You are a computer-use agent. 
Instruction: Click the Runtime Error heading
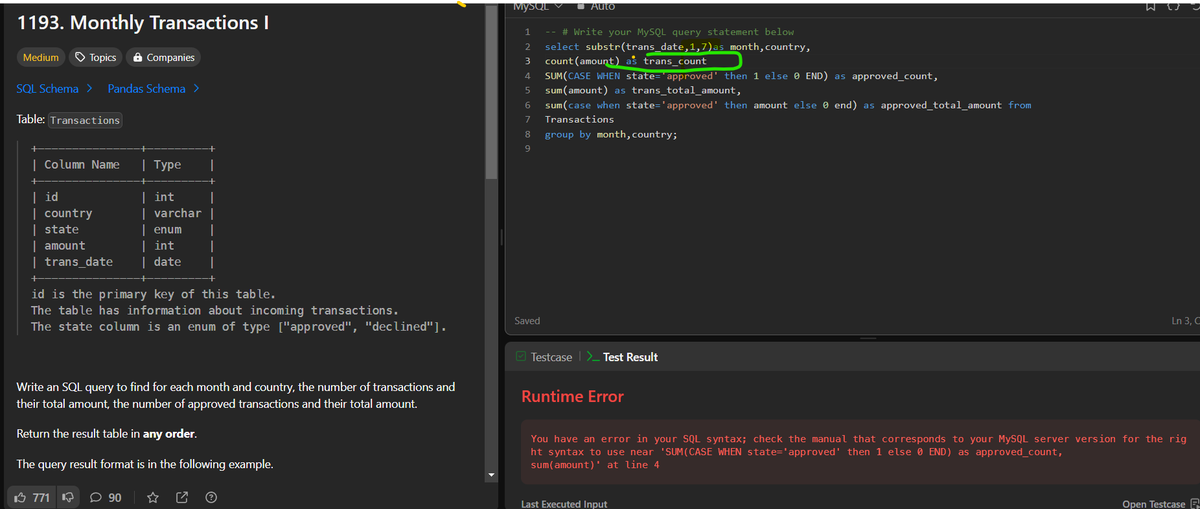pos(573,397)
